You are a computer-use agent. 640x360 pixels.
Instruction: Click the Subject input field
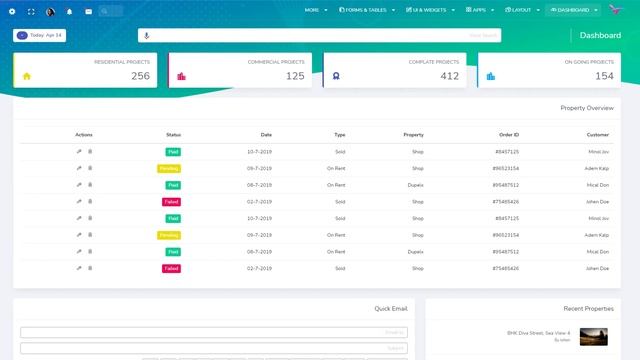click(x=214, y=348)
